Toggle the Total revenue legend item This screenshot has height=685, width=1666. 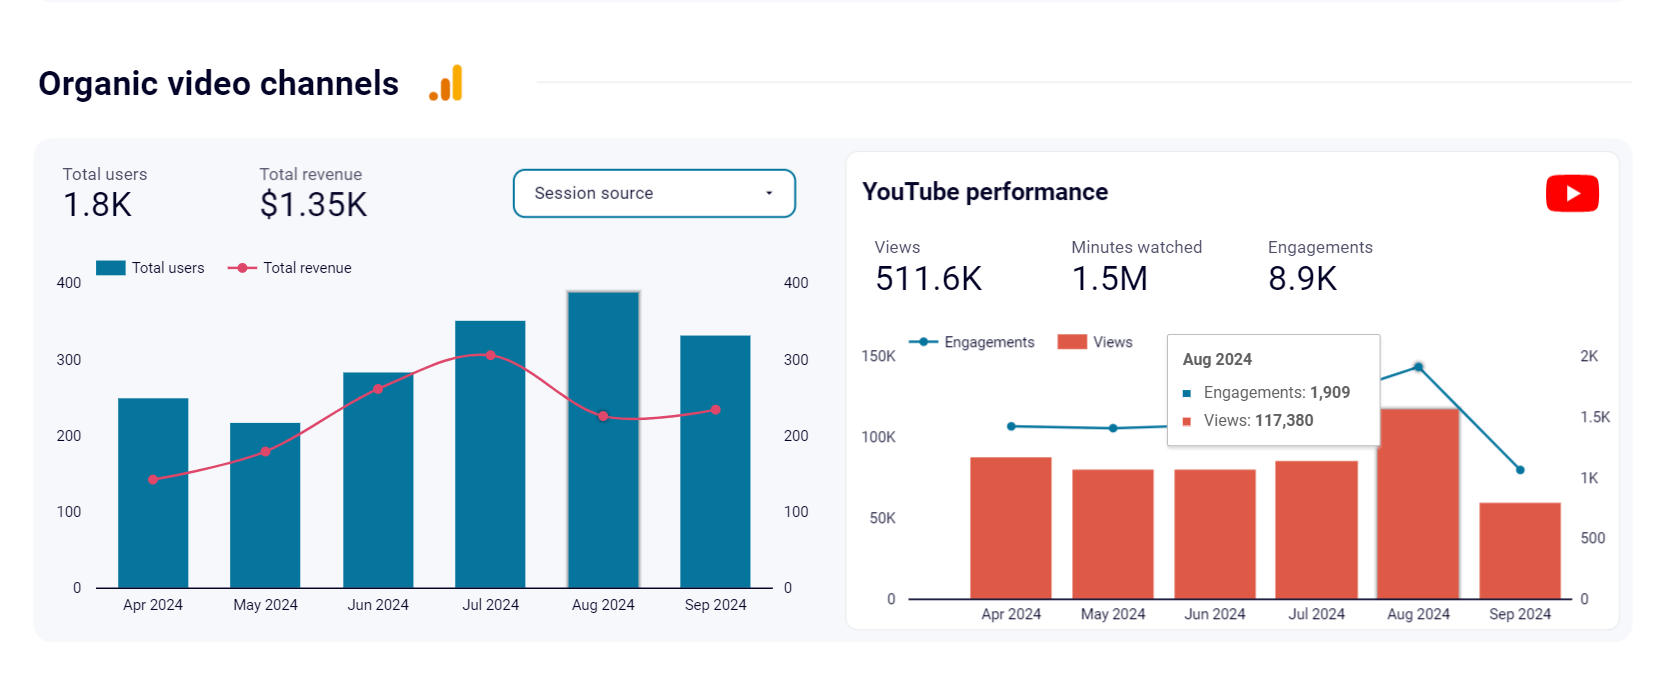(290, 268)
